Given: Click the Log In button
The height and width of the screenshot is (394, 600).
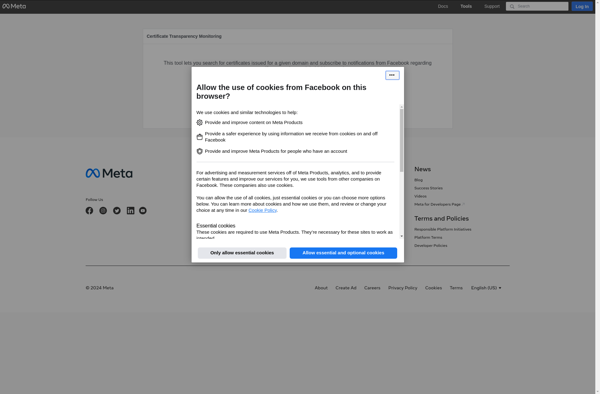Looking at the screenshot, I should tap(582, 6).
